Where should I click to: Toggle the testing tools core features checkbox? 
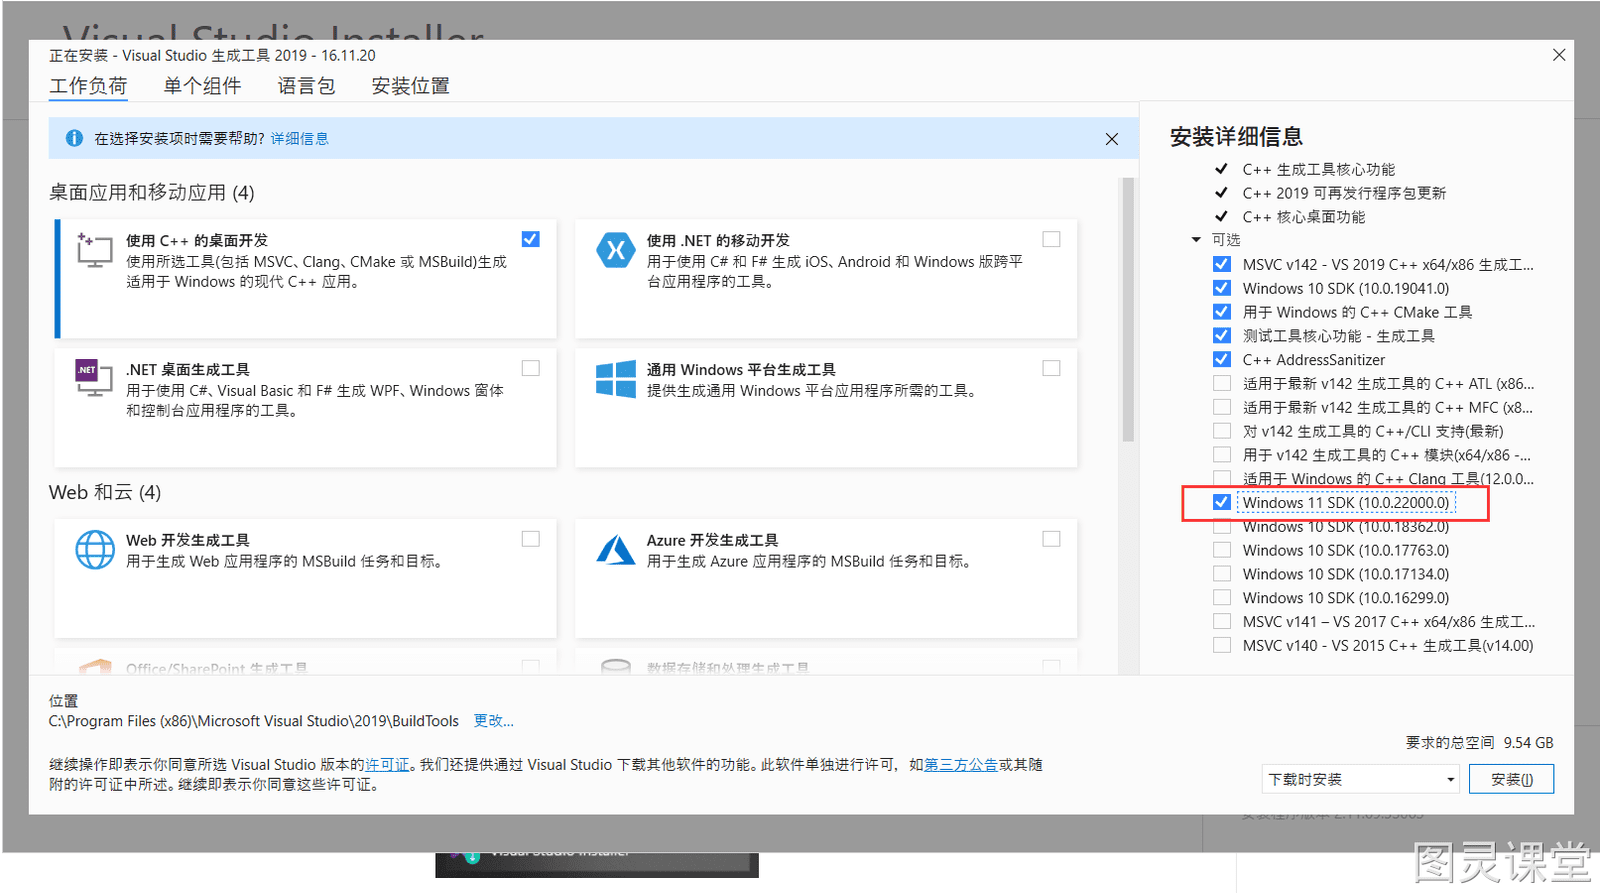(1221, 336)
